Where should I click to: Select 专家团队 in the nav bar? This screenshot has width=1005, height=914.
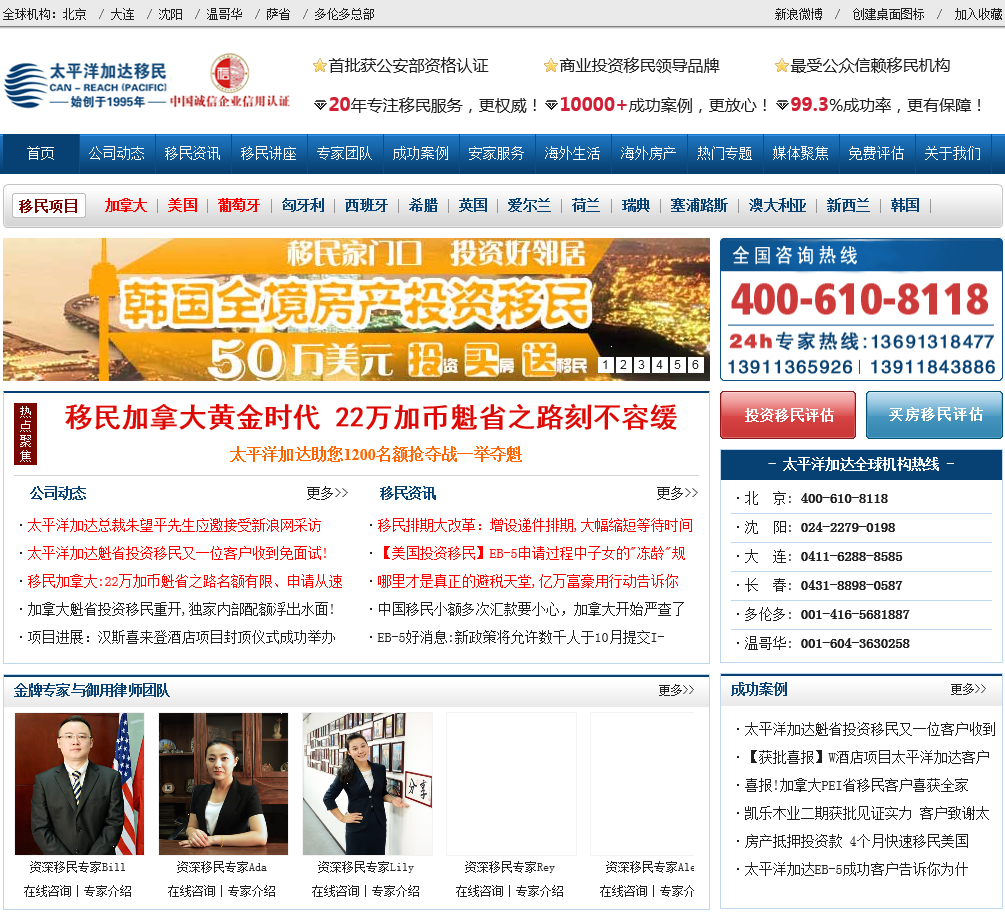pyautogui.click(x=344, y=154)
